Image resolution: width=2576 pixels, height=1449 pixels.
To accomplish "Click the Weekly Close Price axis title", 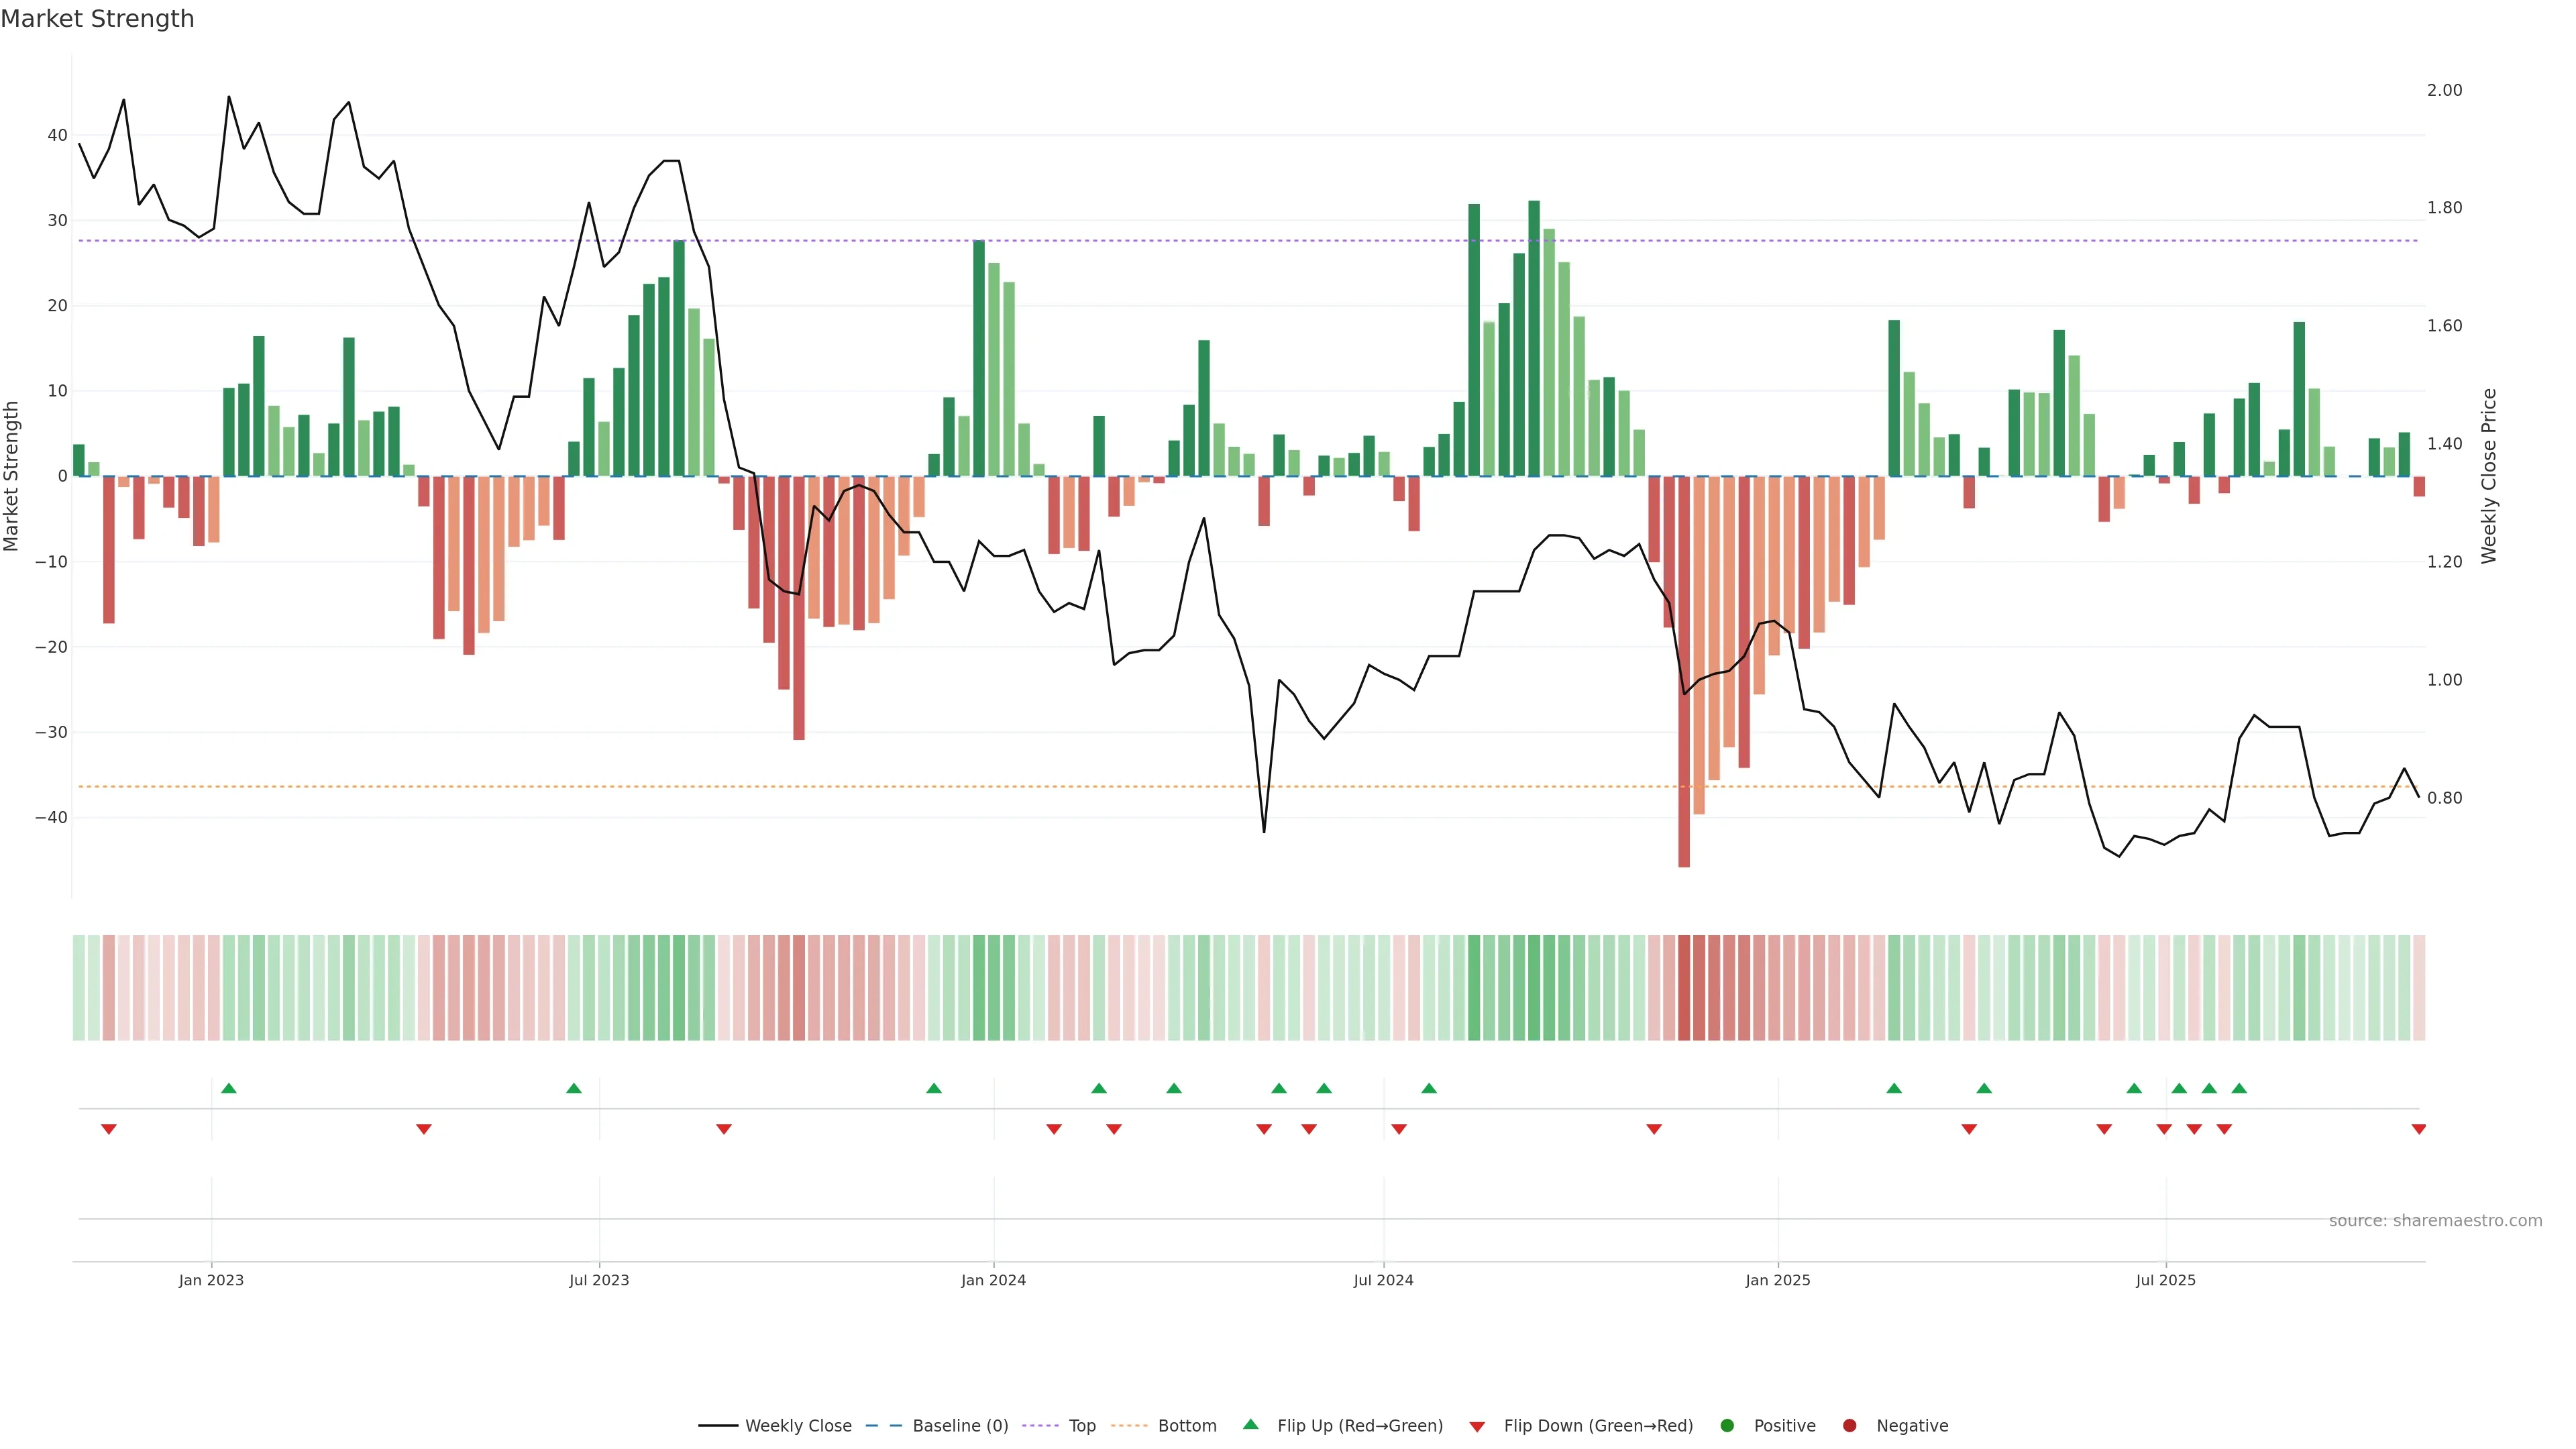I will (x=2489, y=476).
